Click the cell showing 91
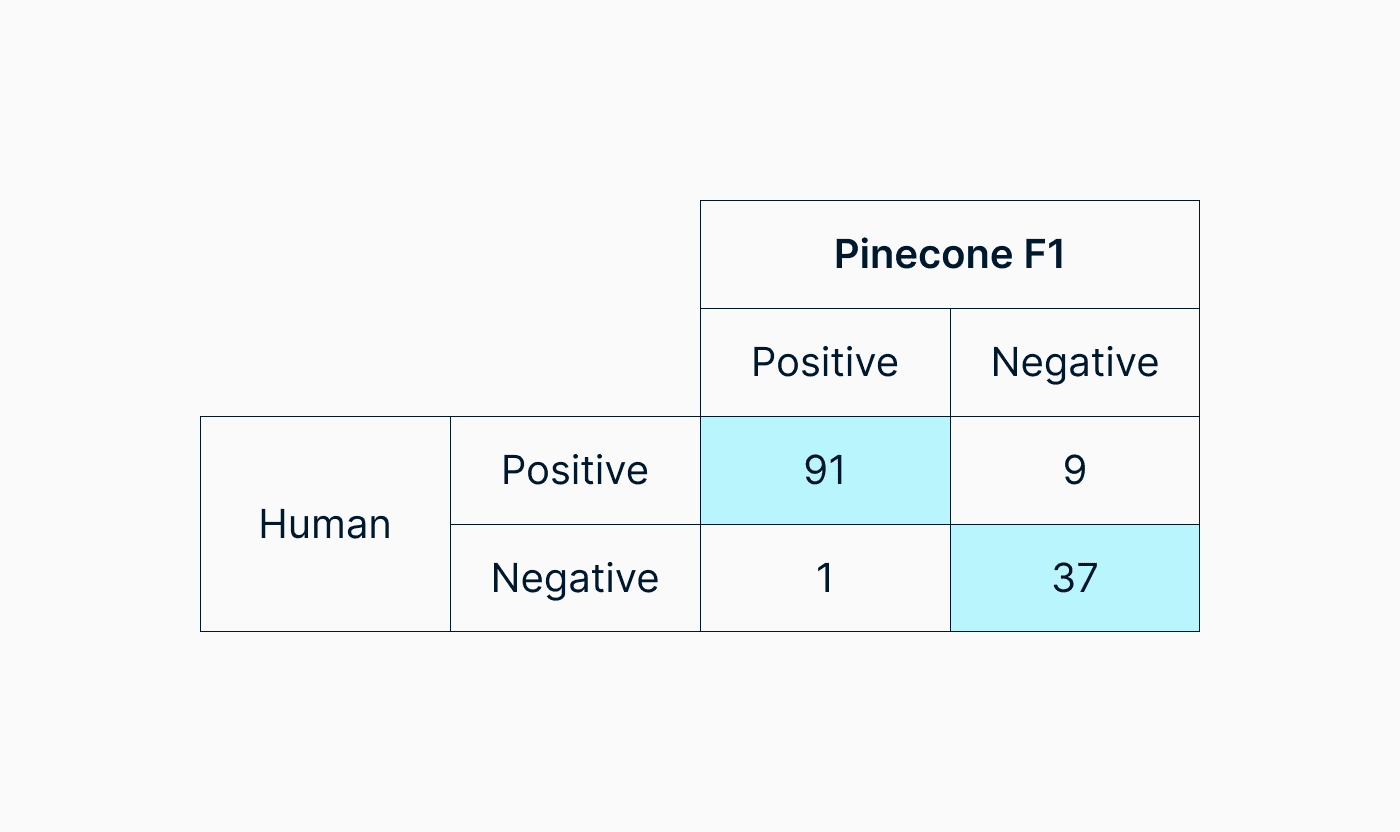The height and width of the screenshot is (832, 1400). [825, 470]
